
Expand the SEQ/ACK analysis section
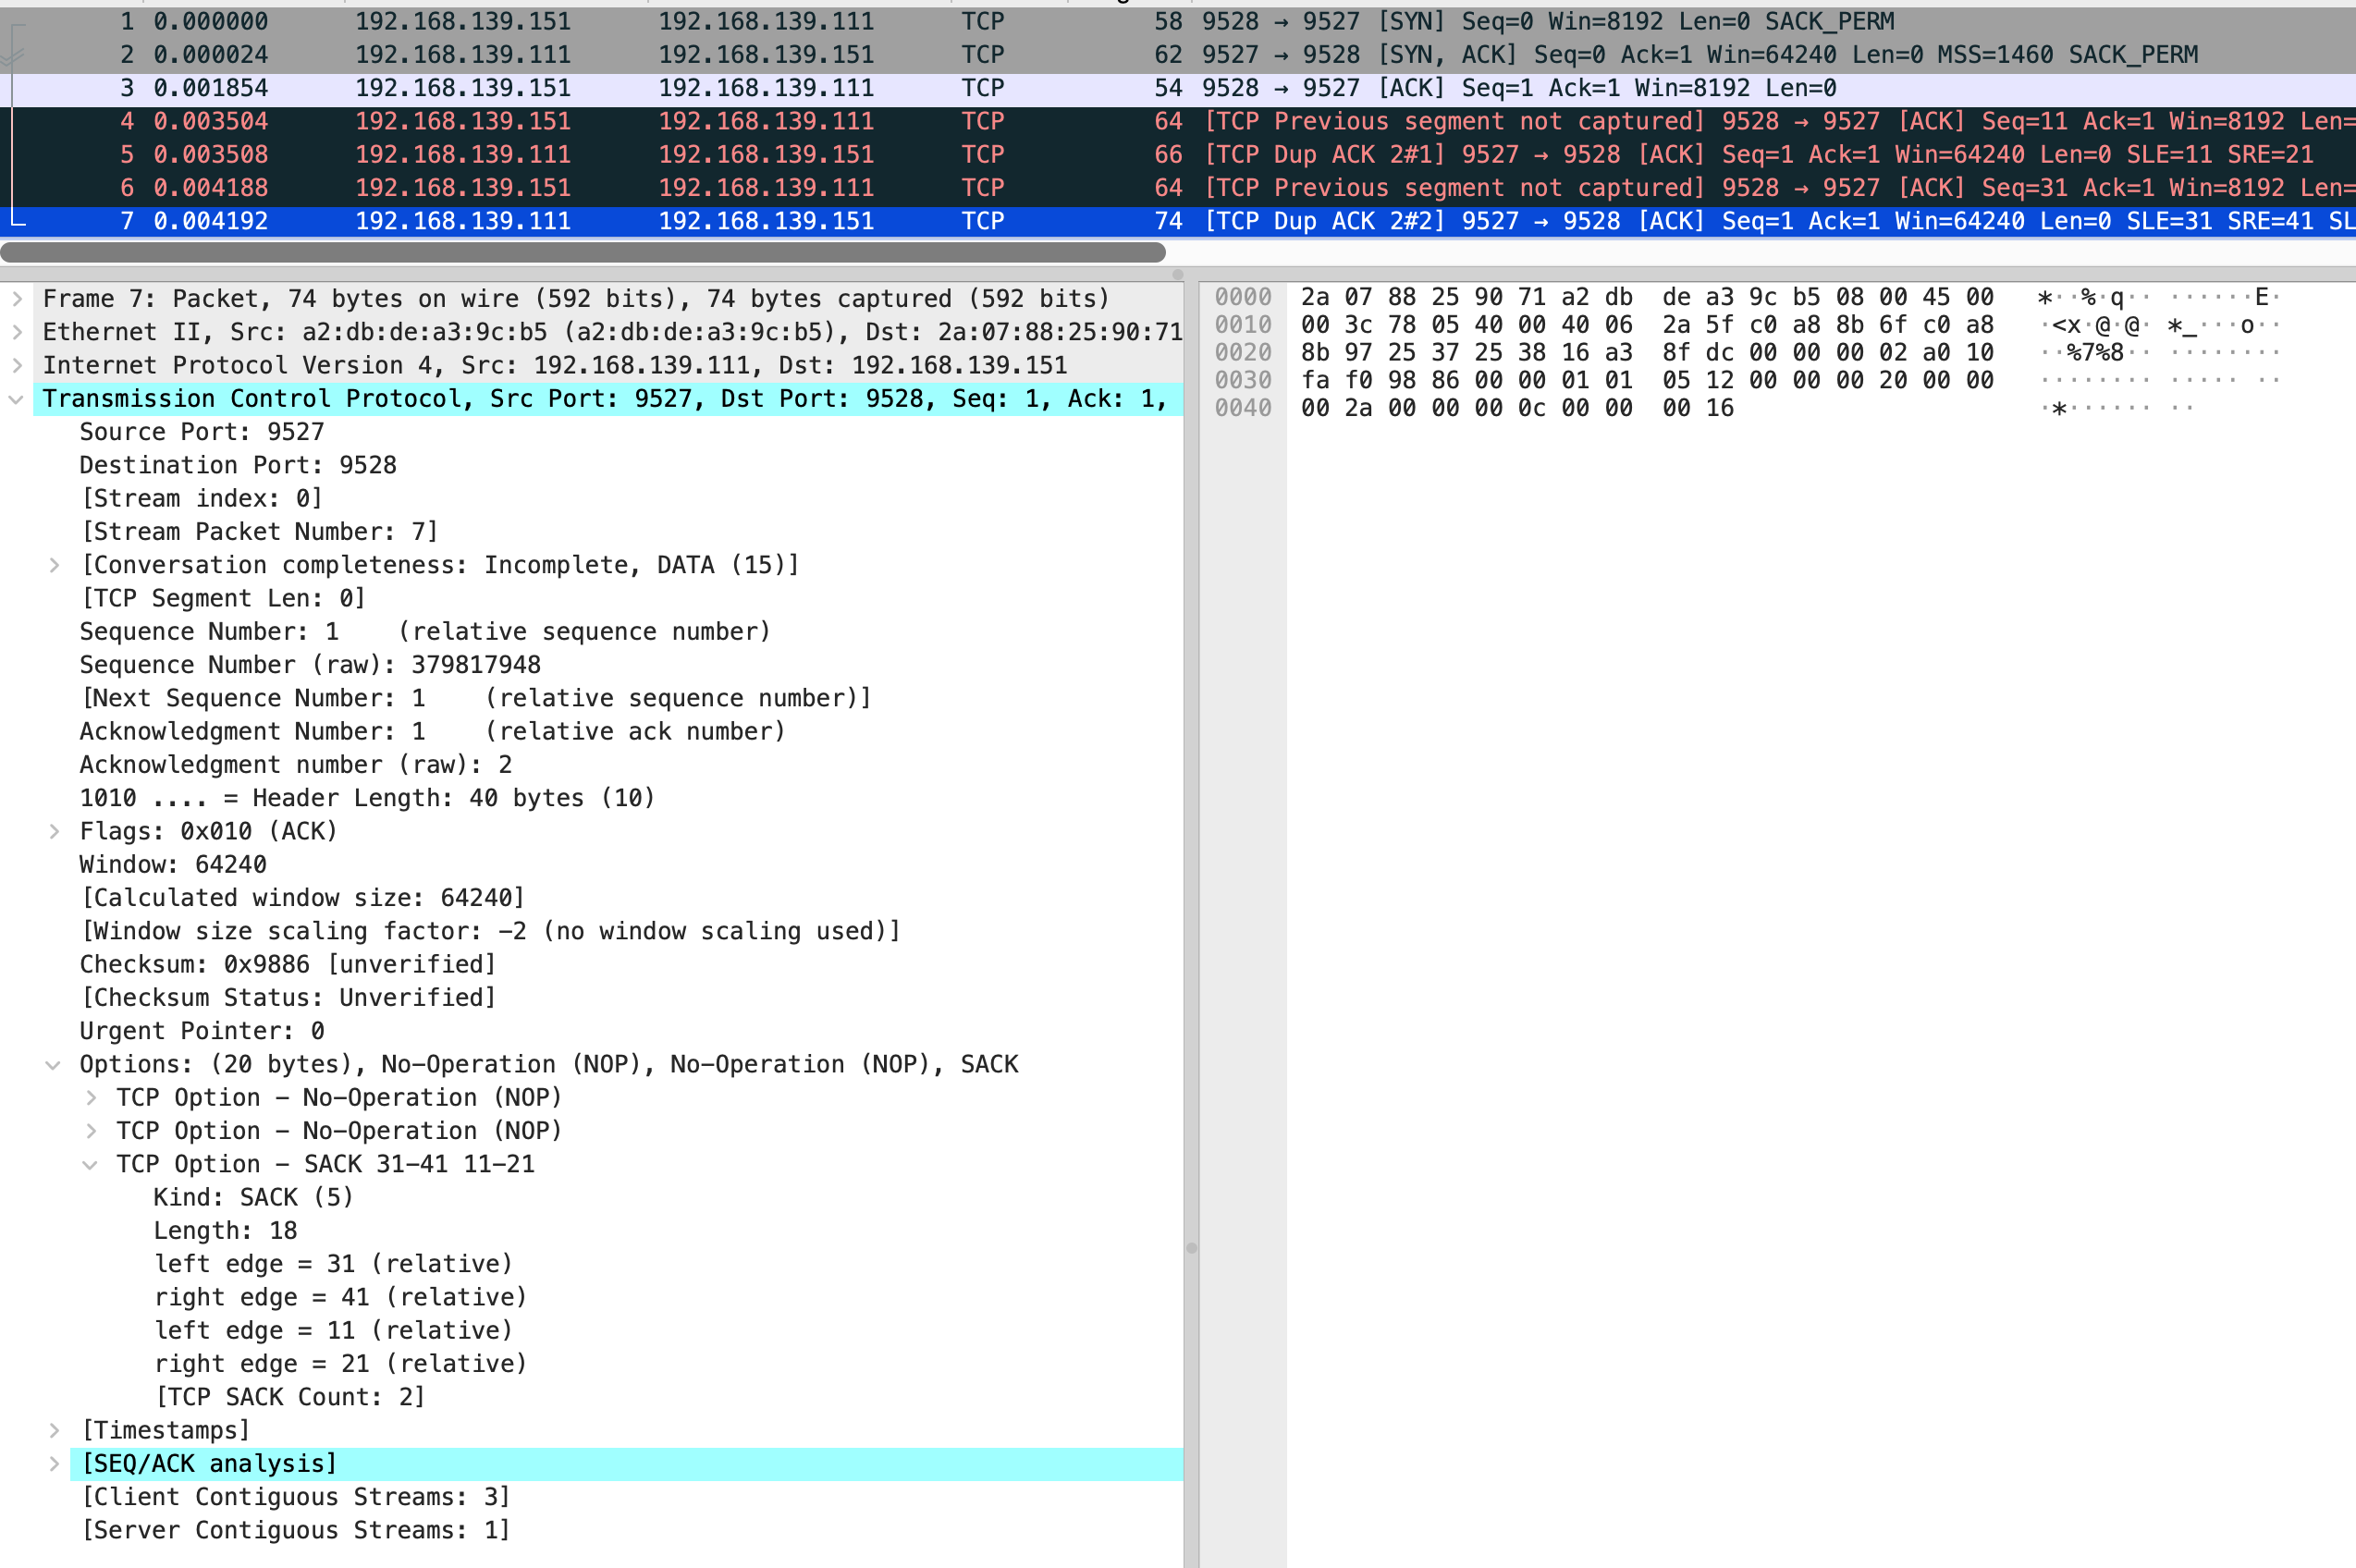[x=54, y=1464]
